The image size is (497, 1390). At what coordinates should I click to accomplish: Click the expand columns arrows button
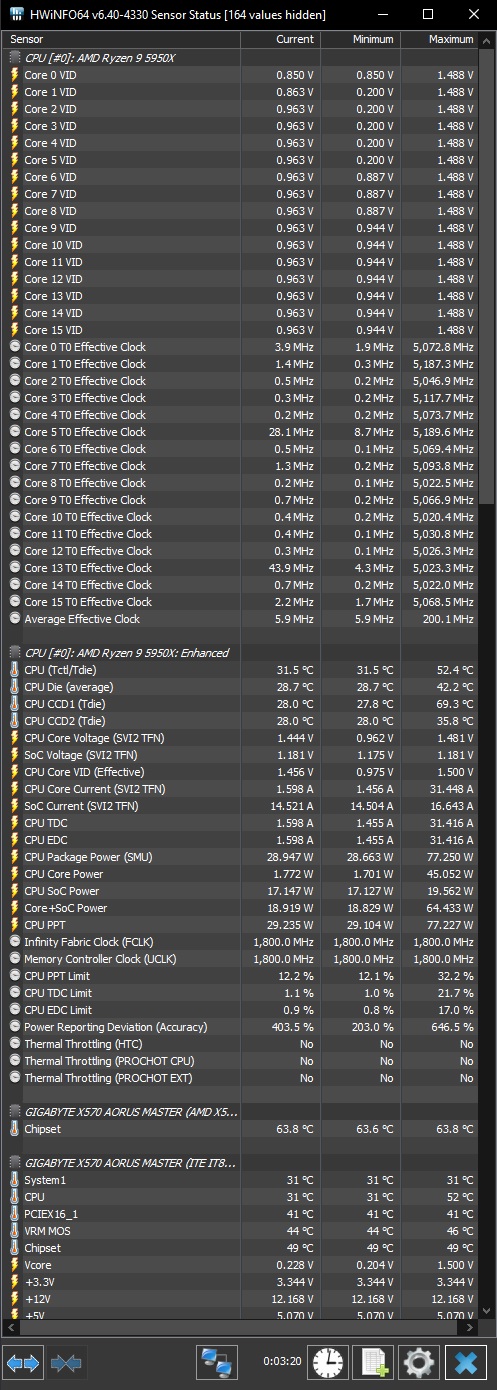[23, 1362]
